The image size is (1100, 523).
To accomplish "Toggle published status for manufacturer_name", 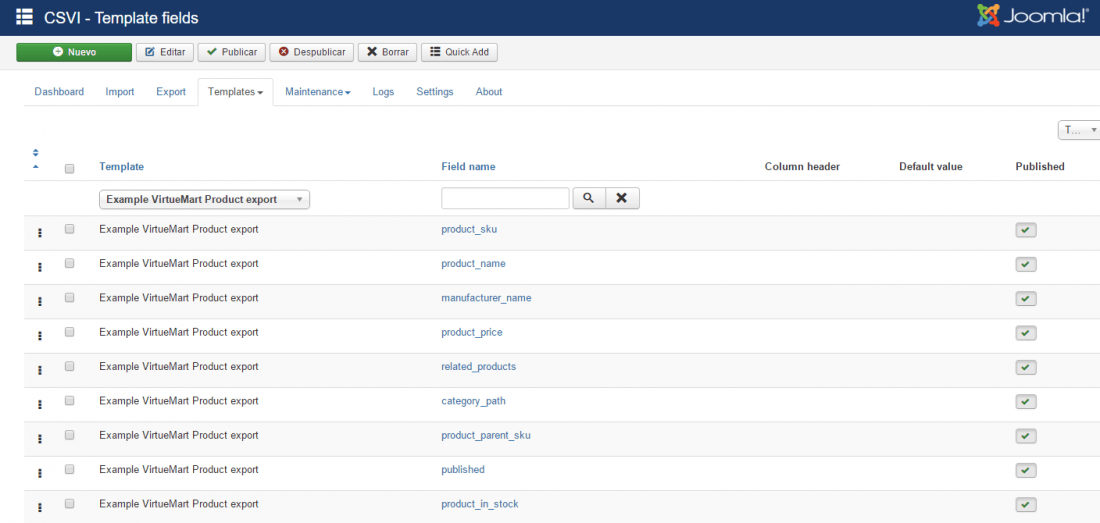I will [1026, 299].
